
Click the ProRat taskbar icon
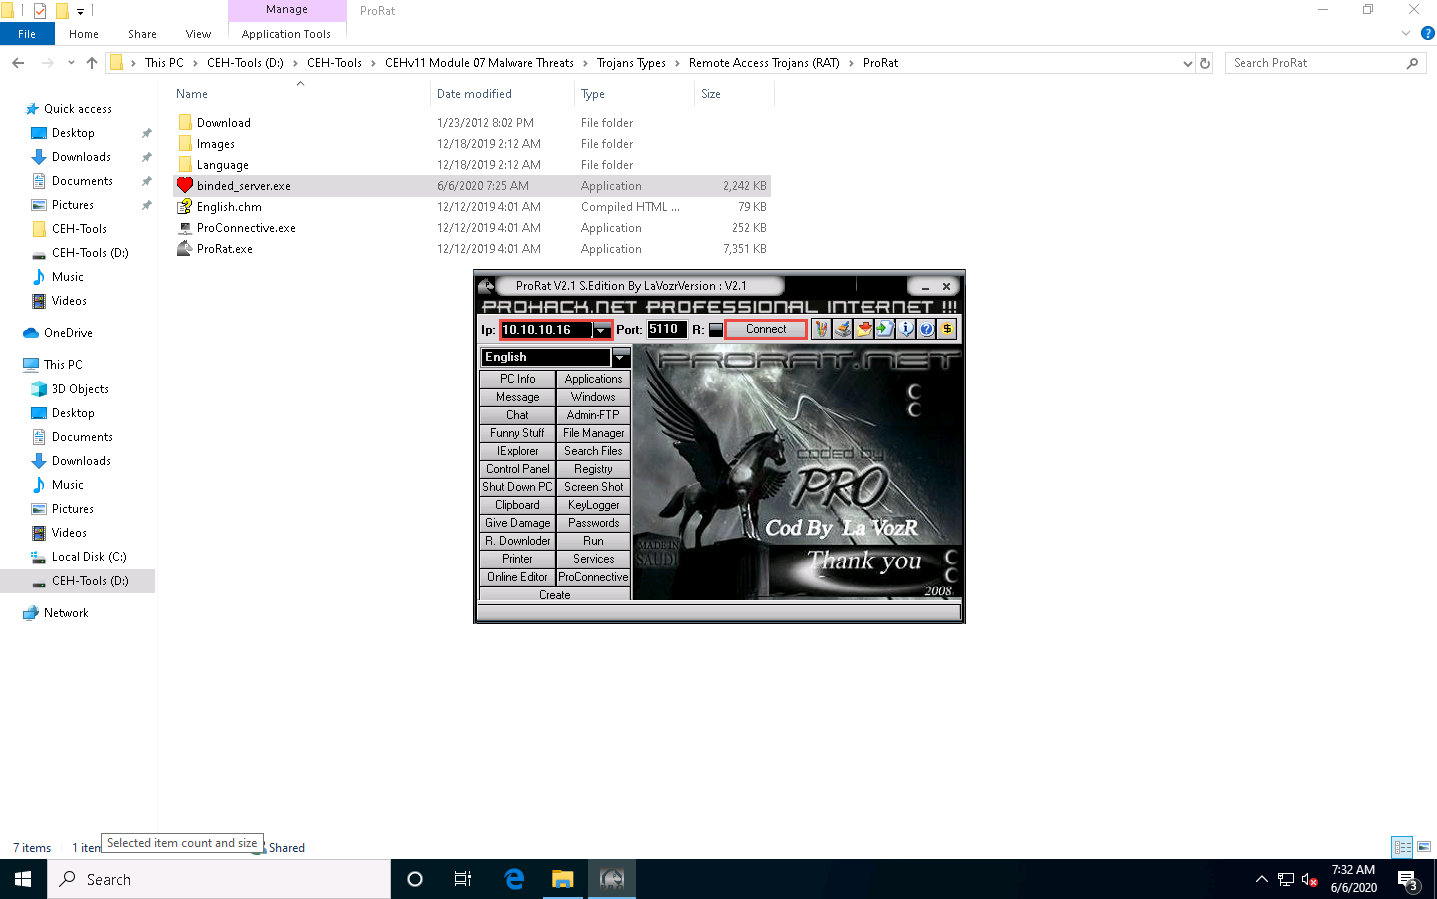tap(612, 879)
